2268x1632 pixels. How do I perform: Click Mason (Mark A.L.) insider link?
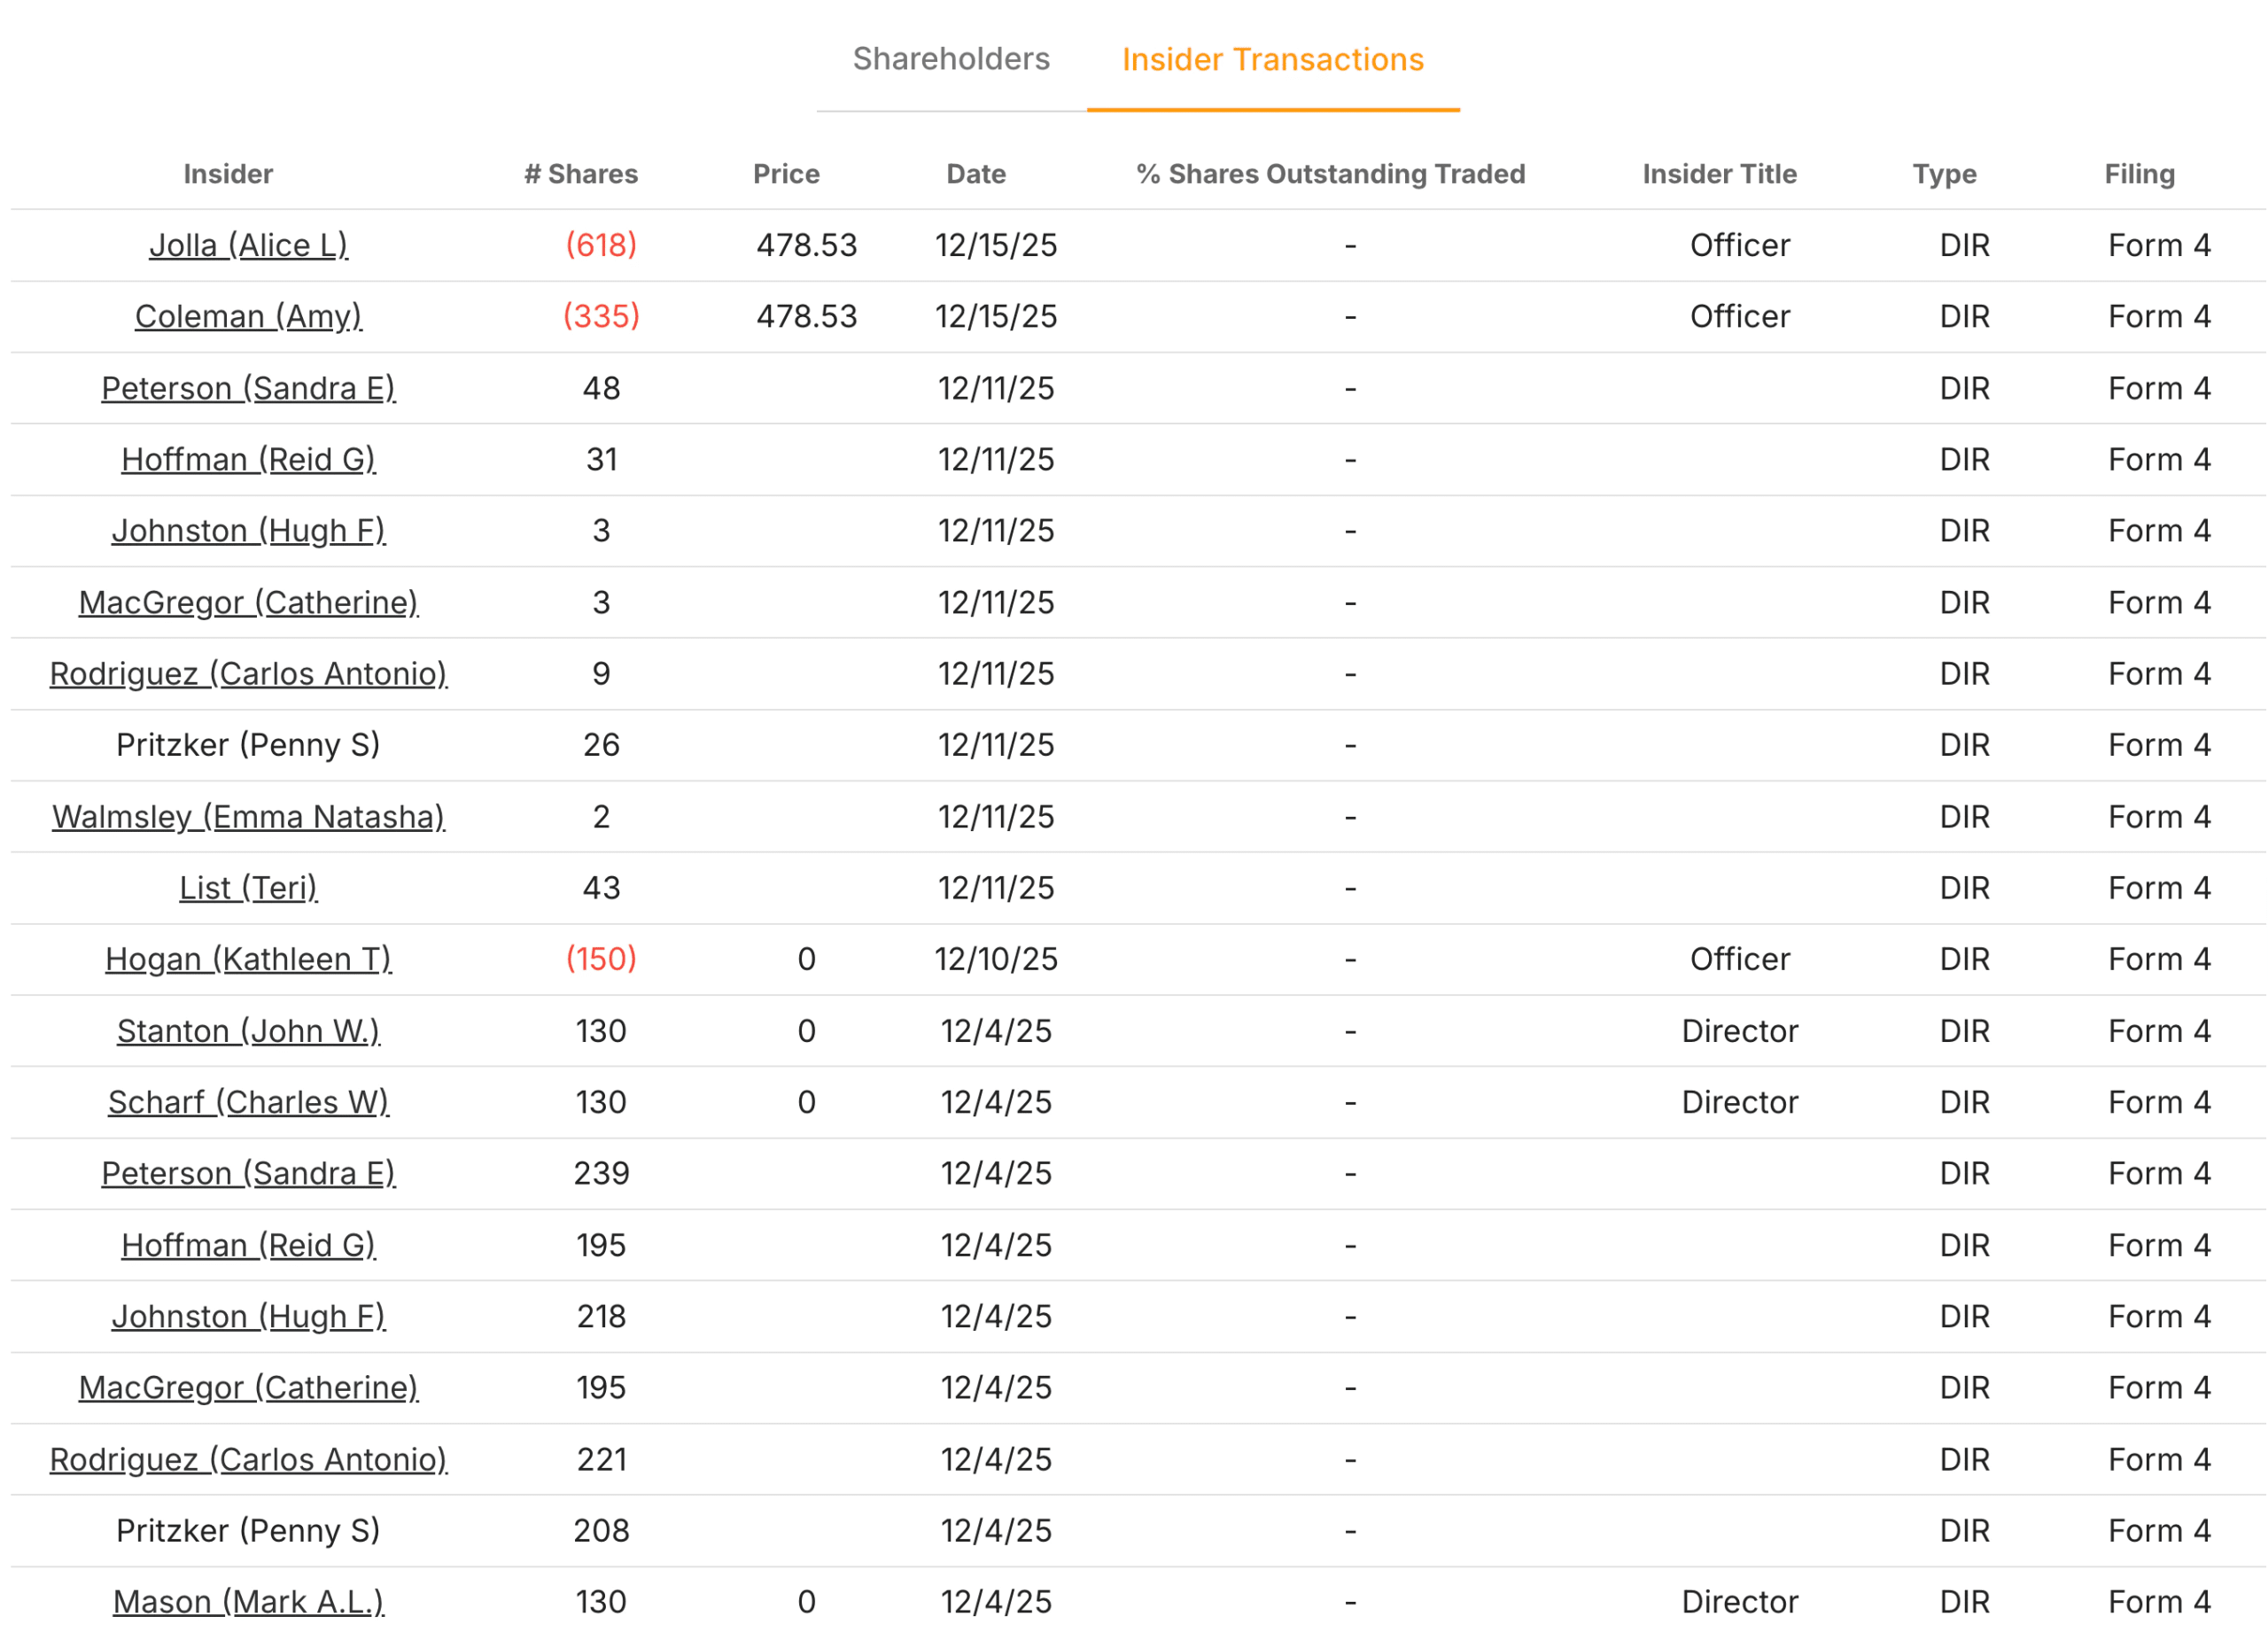(x=248, y=1602)
